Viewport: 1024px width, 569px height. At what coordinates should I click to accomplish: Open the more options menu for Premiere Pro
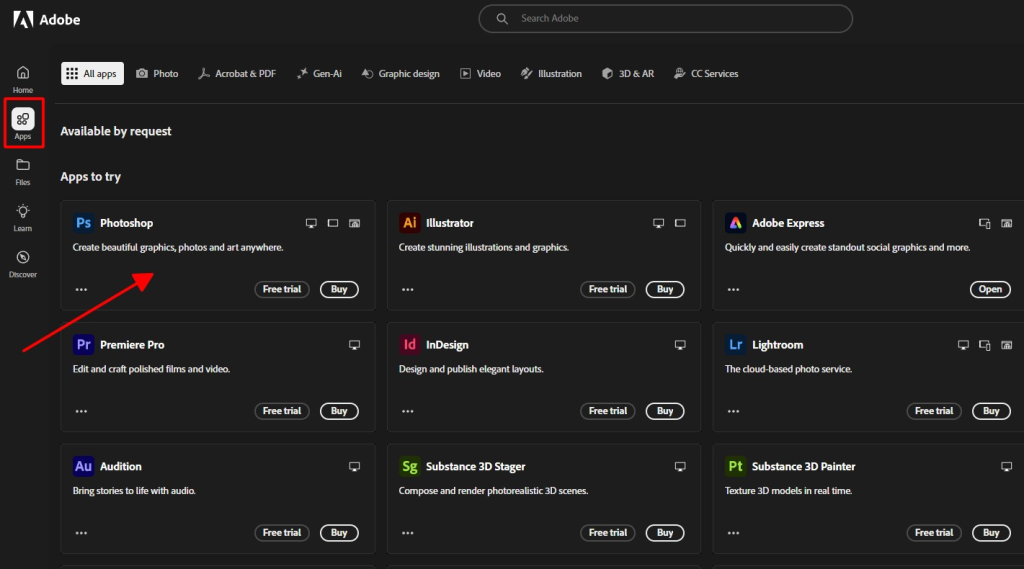click(x=81, y=411)
